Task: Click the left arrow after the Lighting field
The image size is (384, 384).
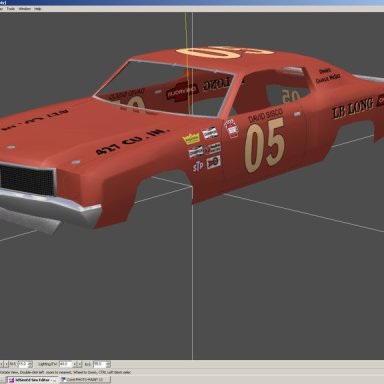Action: click(75, 364)
